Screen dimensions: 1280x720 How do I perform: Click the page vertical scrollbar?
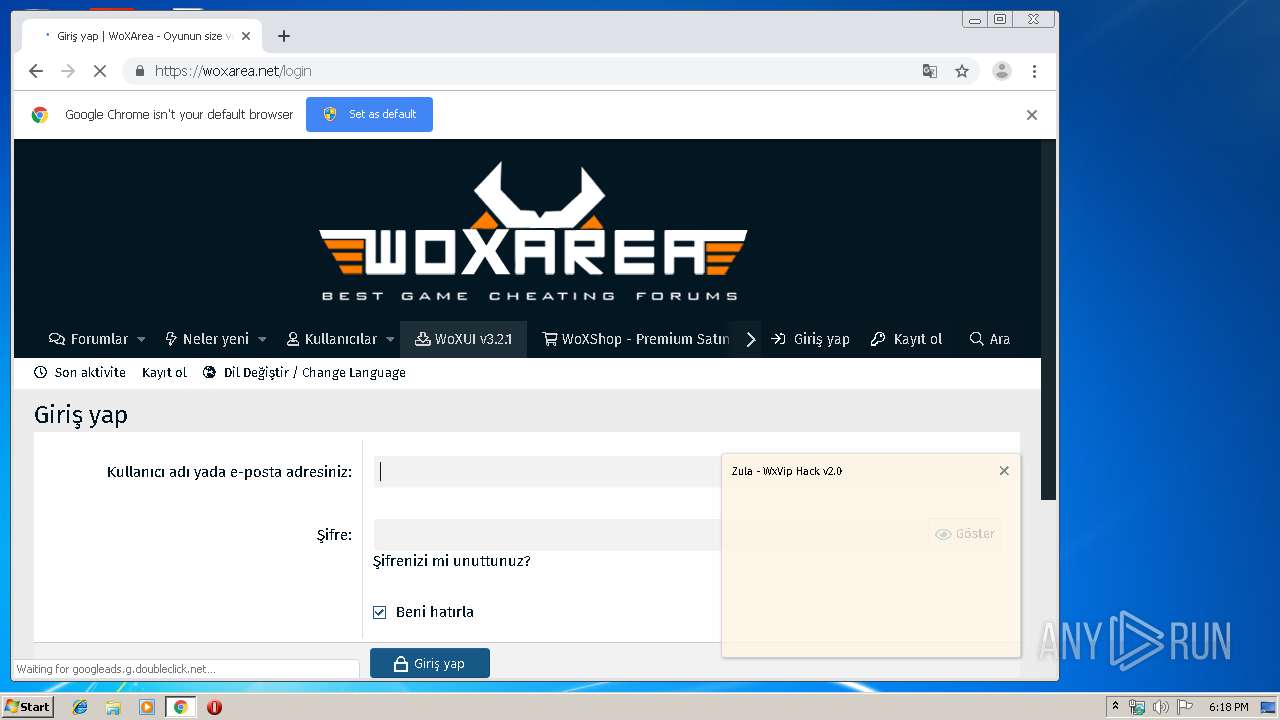tap(1048, 320)
